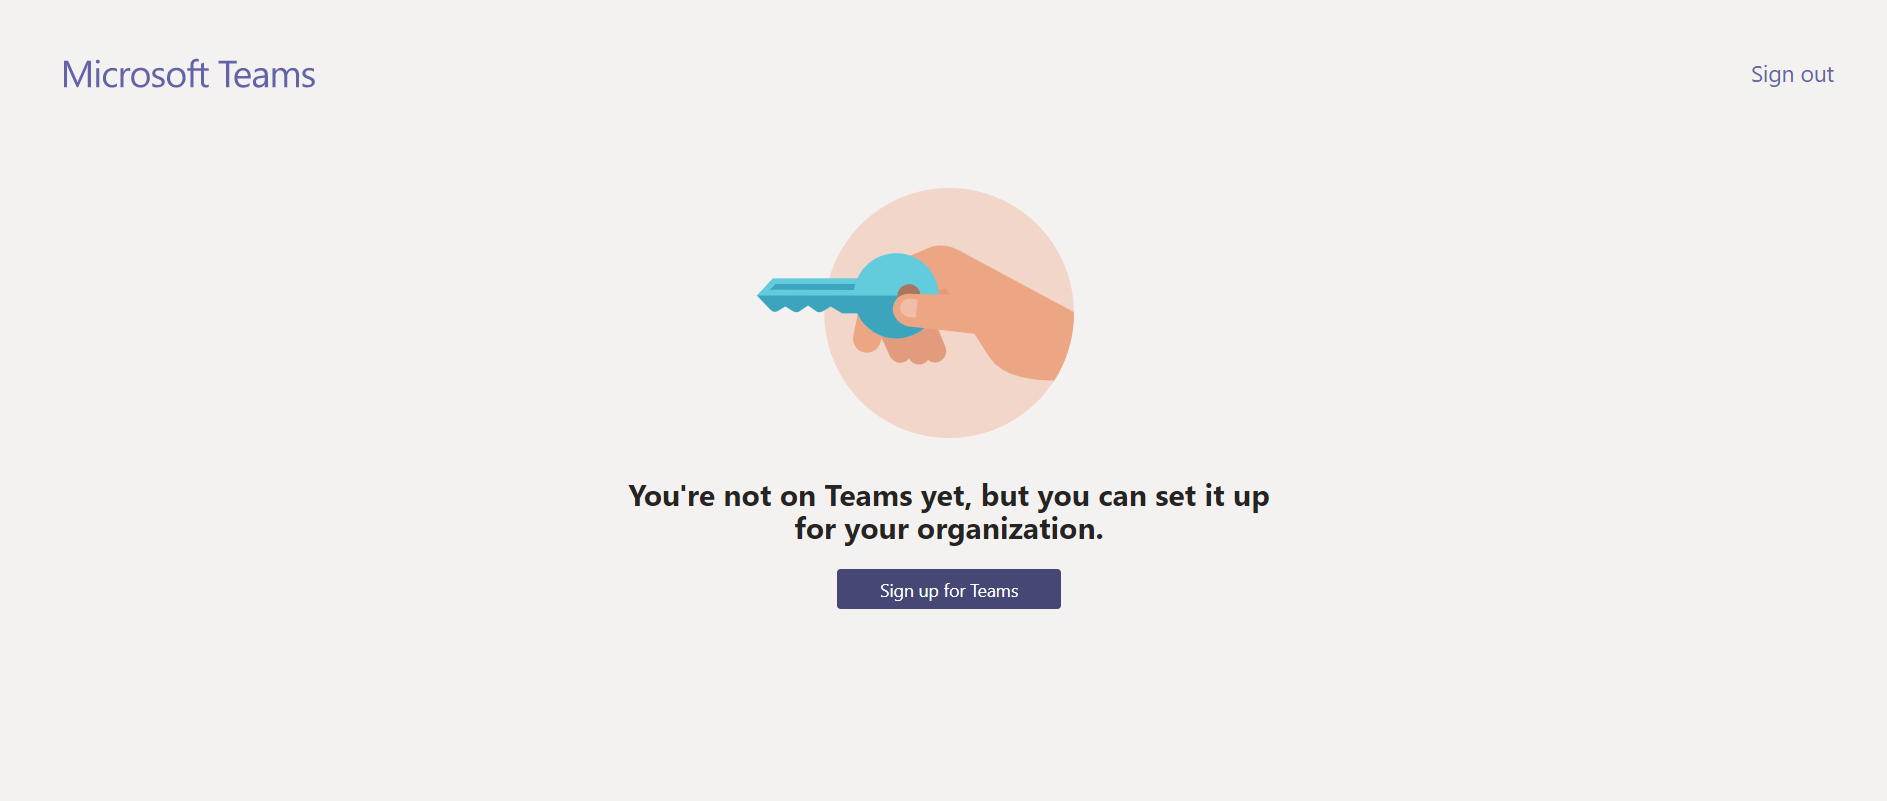Viewport: 1887px width, 801px height.
Task: Click the word "Teams" inside the bold heading
Action: [868, 496]
